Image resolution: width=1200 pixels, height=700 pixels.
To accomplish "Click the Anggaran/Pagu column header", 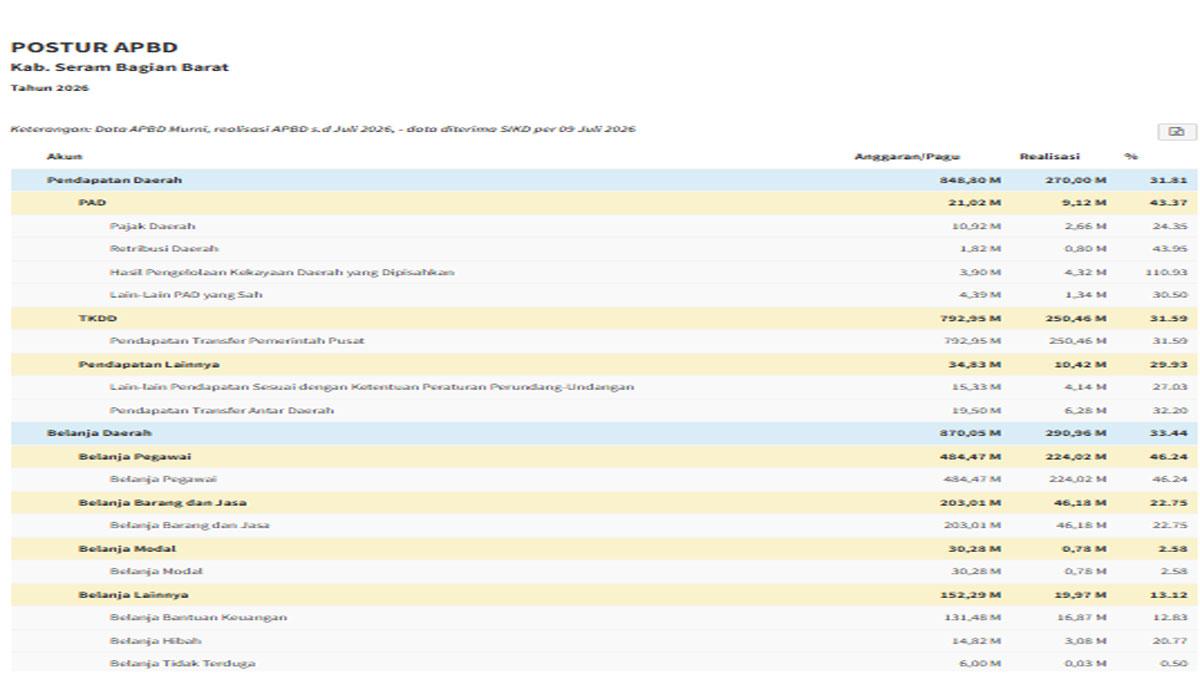I will click(x=907, y=156).
